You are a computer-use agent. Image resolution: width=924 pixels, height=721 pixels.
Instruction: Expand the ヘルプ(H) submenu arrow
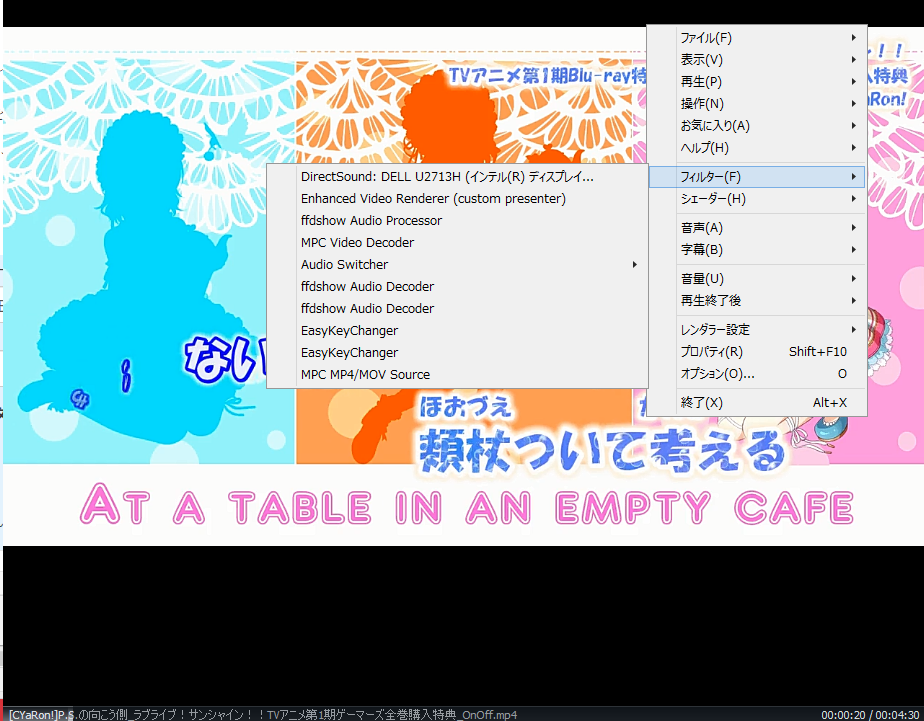pos(854,147)
